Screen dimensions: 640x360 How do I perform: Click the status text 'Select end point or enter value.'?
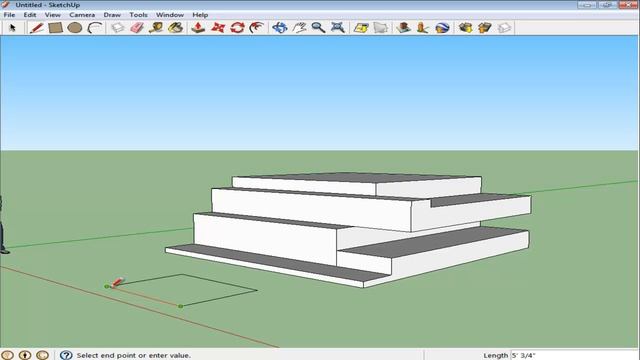point(133,356)
